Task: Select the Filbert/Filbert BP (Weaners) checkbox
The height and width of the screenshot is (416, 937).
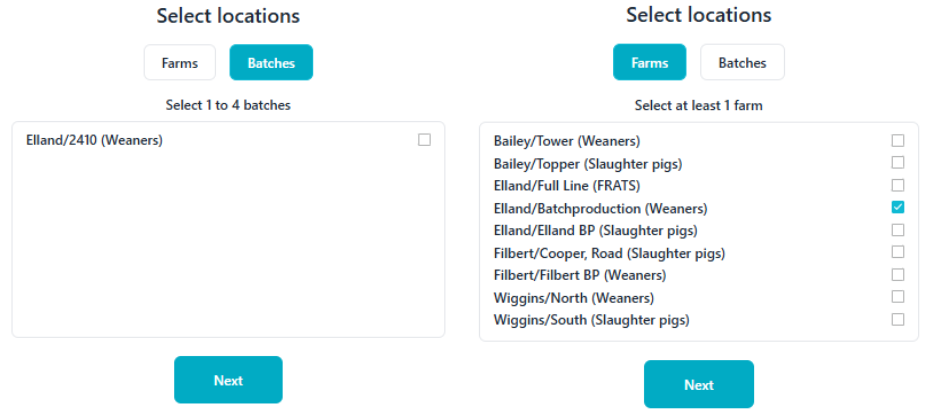Action: [x=898, y=275]
